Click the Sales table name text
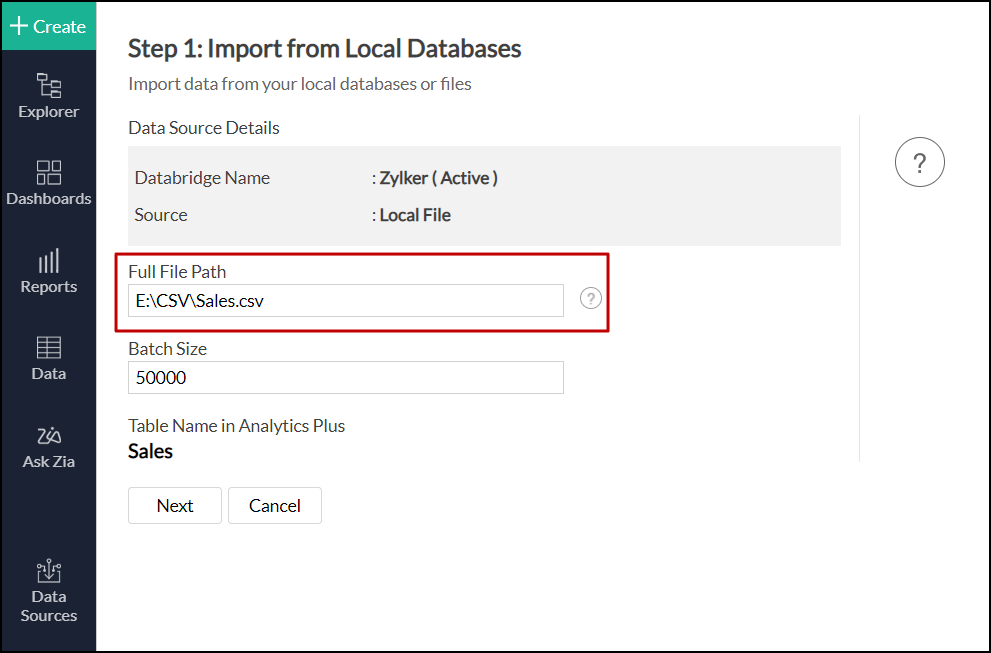The width and height of the screenshot is (991, 653). coord(150,452)
